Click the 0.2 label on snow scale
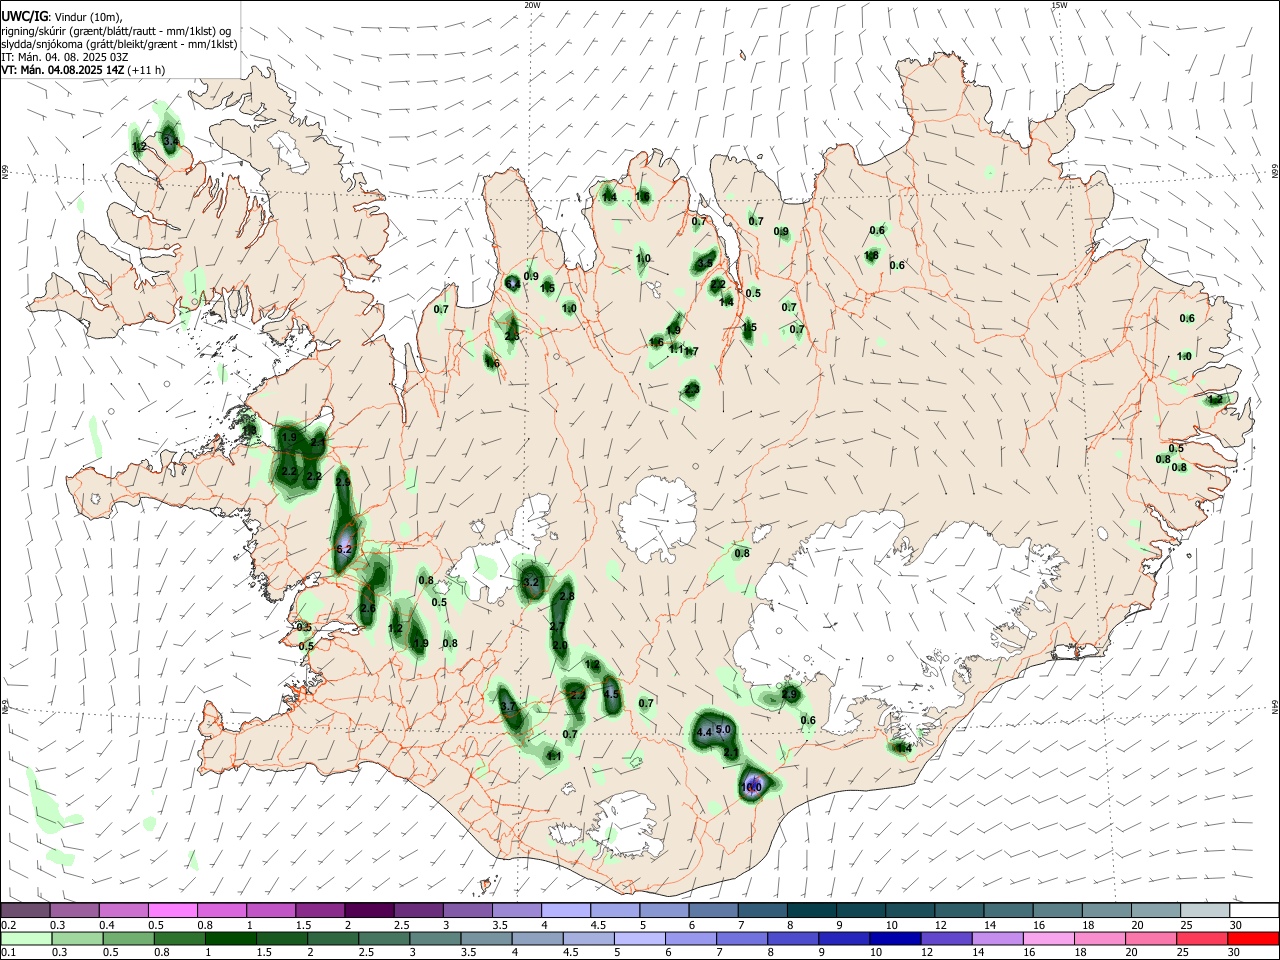The width and height of the screenshot is (1280, 960). (x=9, y=925)
